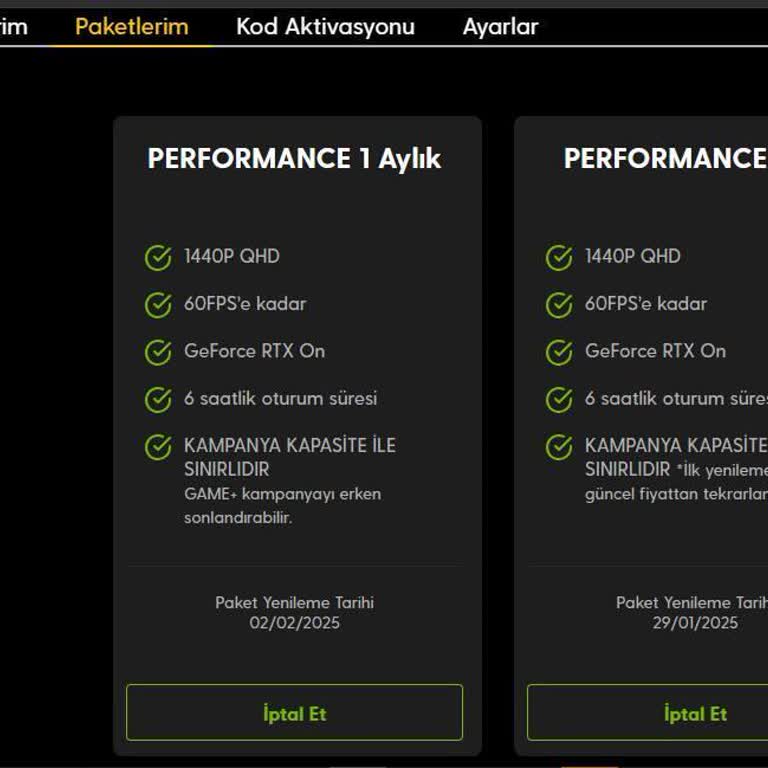The height and width of the screenshot is (768, 768).
Task: Click the 1440P QHD checkmark in second card
Action: click(x=559, y=258)
